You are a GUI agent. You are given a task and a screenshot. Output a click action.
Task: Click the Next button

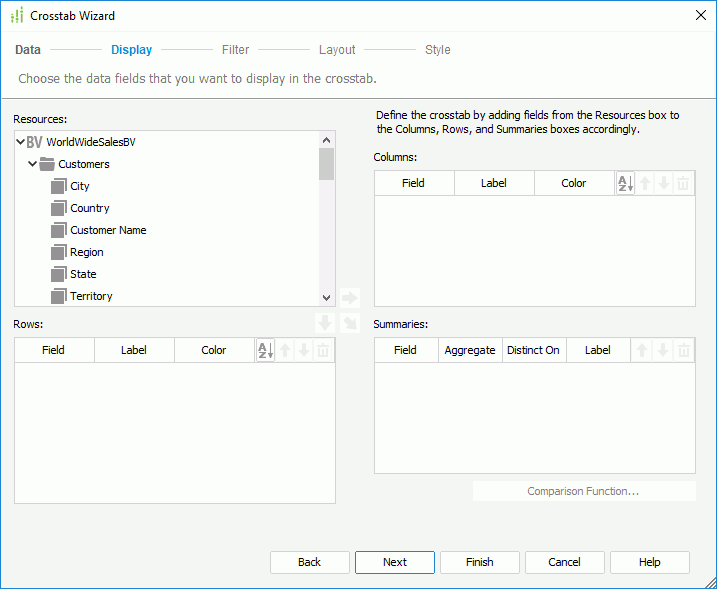point(395,562)
